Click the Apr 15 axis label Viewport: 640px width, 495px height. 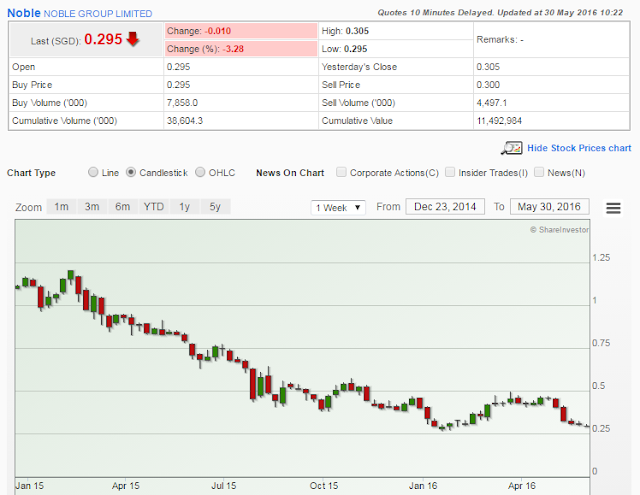[126, 486]
